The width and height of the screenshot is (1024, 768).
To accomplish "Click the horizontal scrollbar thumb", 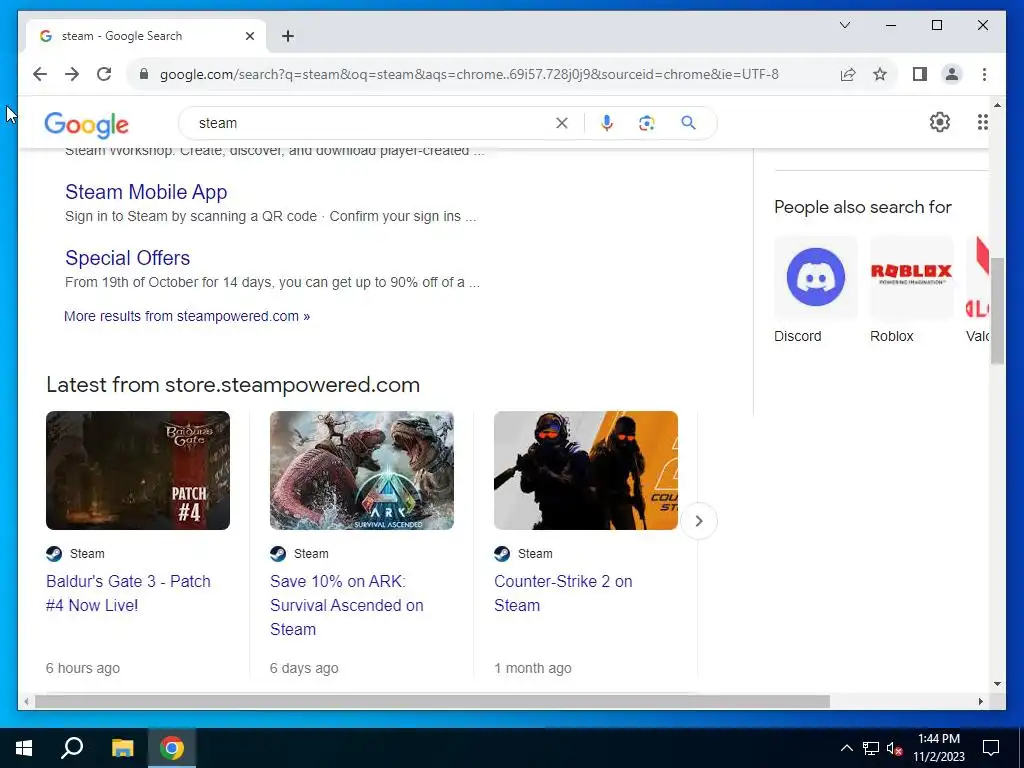I will tap(432, 701).
